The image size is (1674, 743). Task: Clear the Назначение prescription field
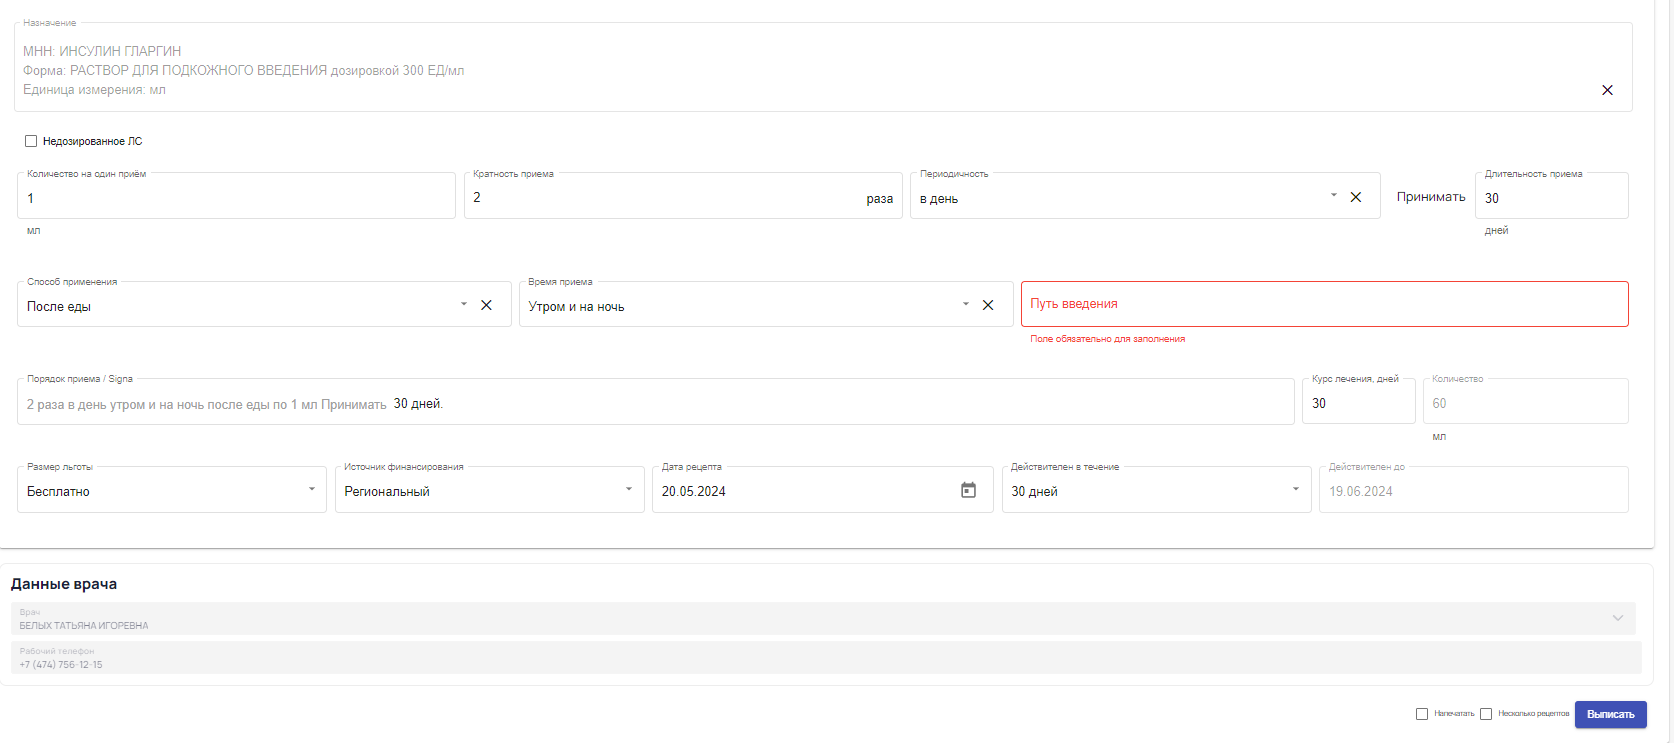pos(1607,90)
